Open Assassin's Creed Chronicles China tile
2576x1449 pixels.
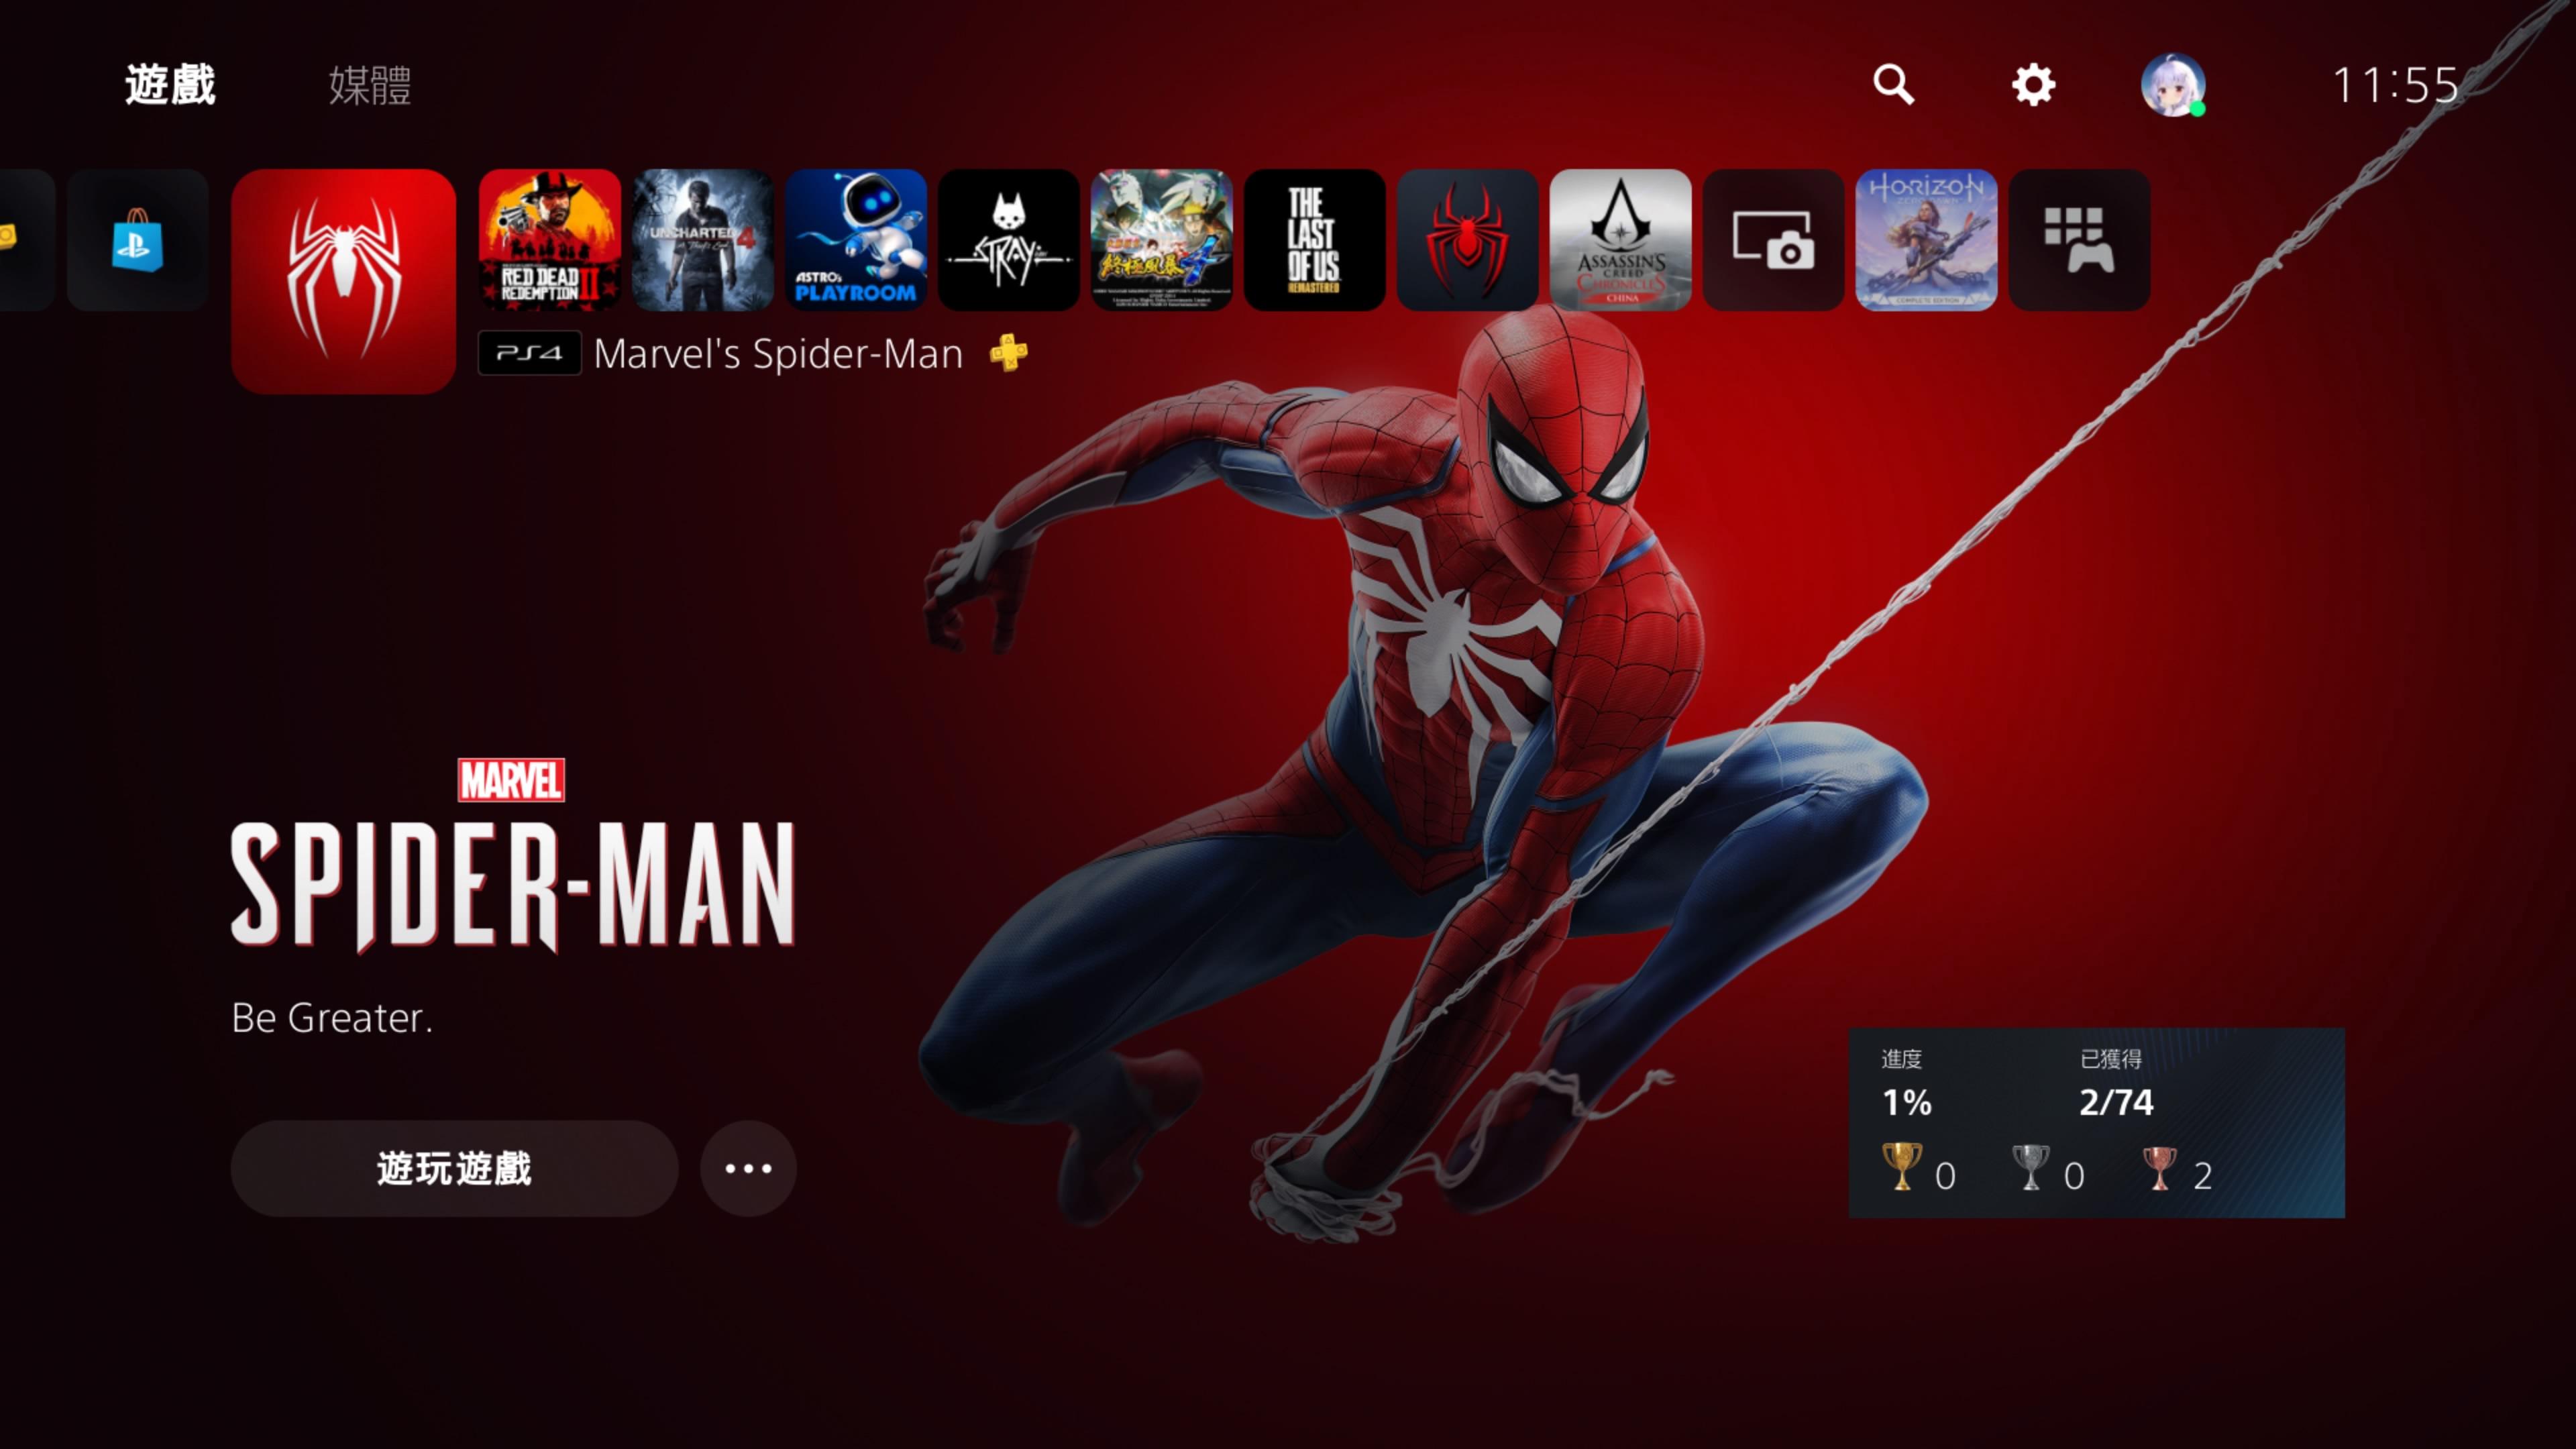pos(1620,240)
